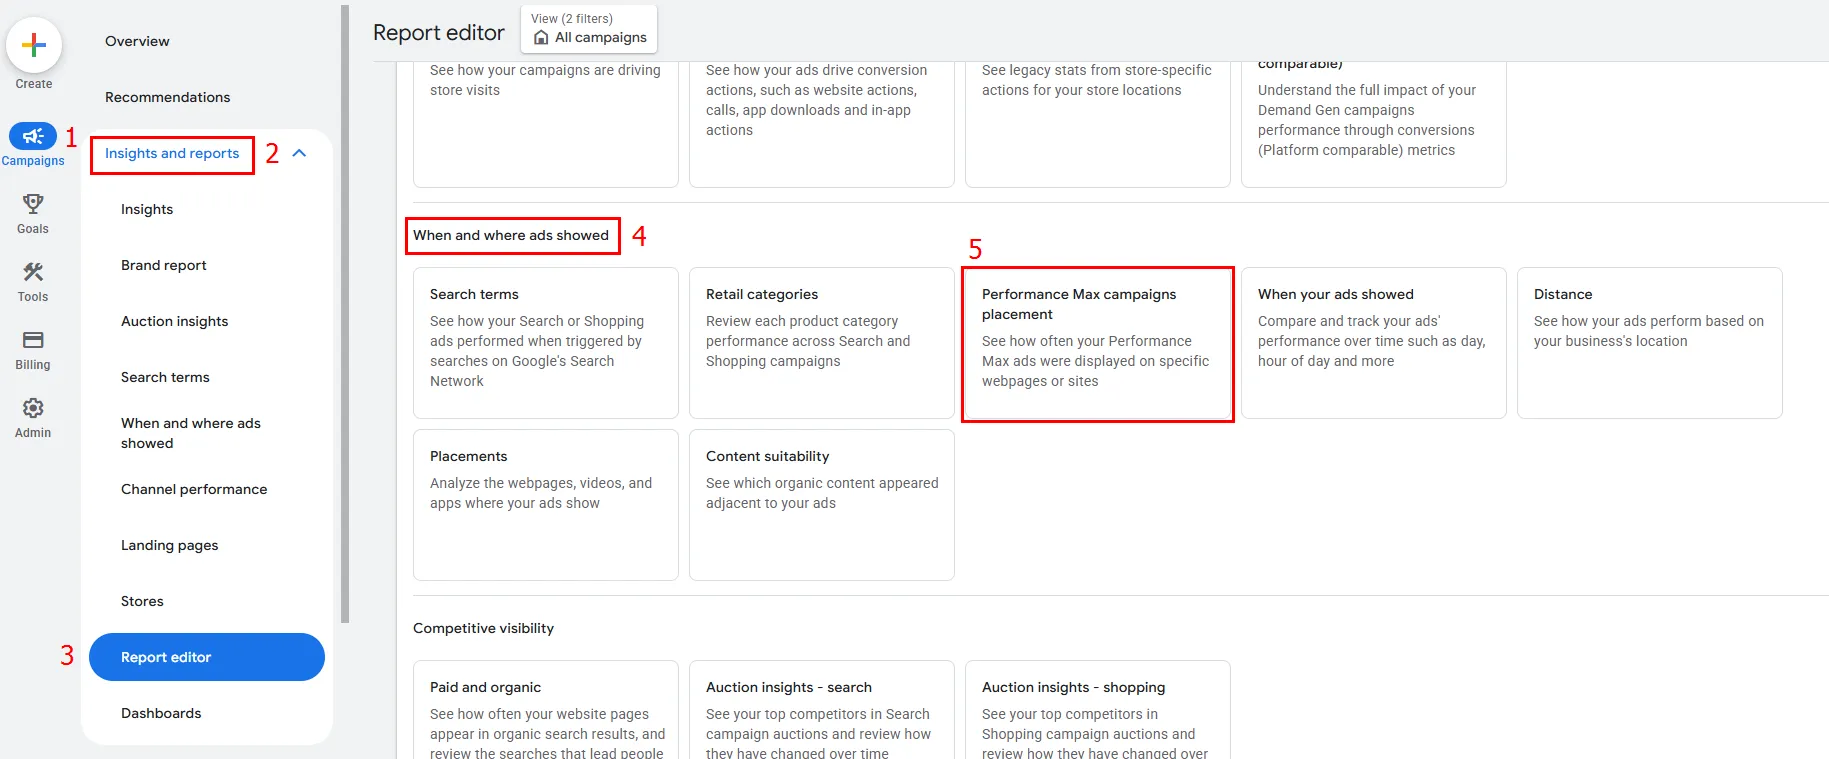Open the card about ads driving conversion actions
Screen dimensions: 1829x759
coord(822,124)
